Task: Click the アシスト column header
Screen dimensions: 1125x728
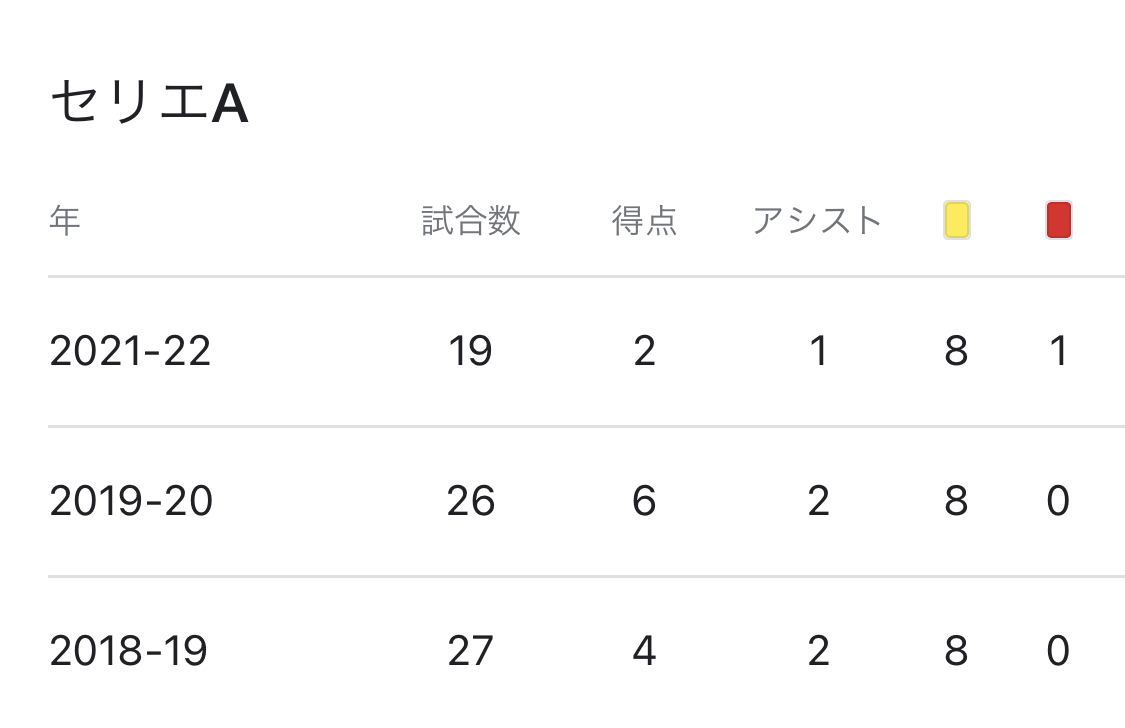Action: [x=818, y=220]
